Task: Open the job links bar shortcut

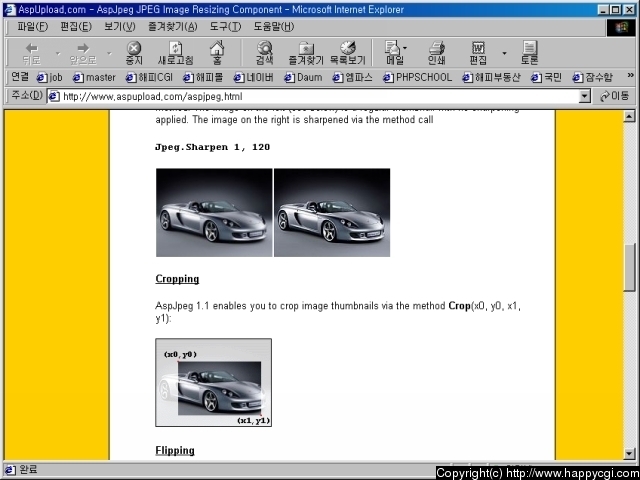Action: [x=50, y=77]
